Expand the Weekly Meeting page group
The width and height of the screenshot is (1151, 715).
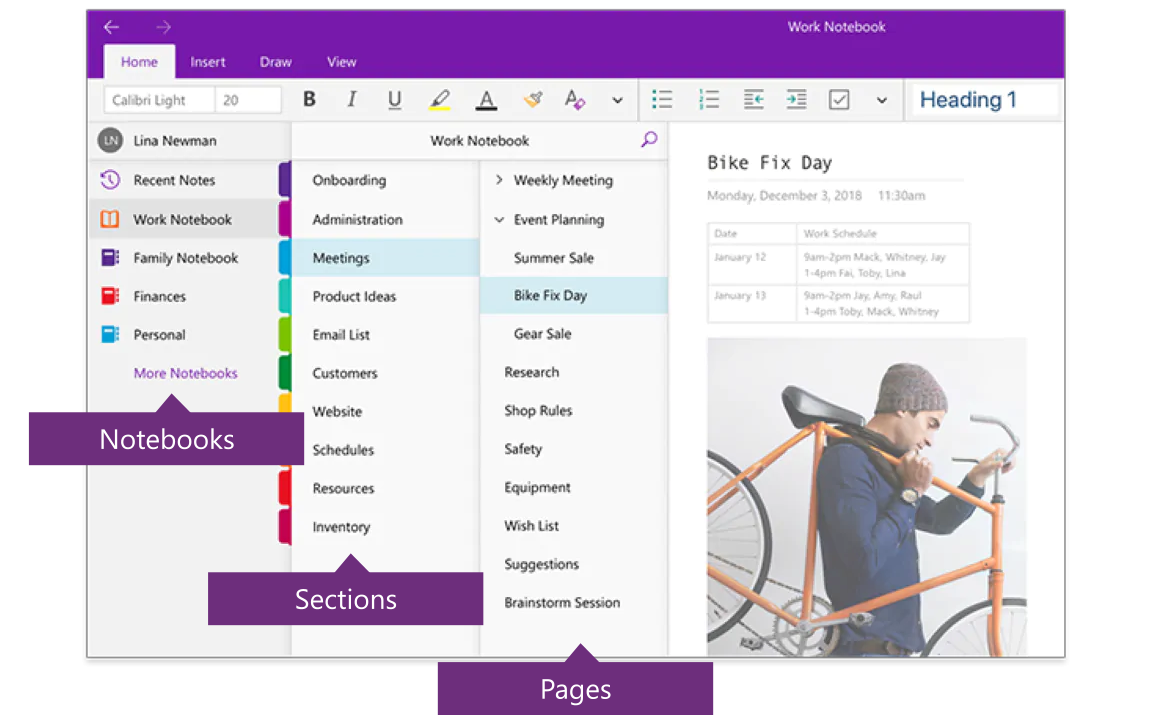[x=499, y=180]
